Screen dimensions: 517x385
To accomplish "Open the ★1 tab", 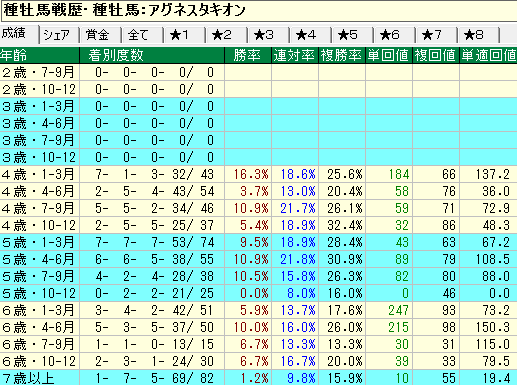I will pos(184,35).
